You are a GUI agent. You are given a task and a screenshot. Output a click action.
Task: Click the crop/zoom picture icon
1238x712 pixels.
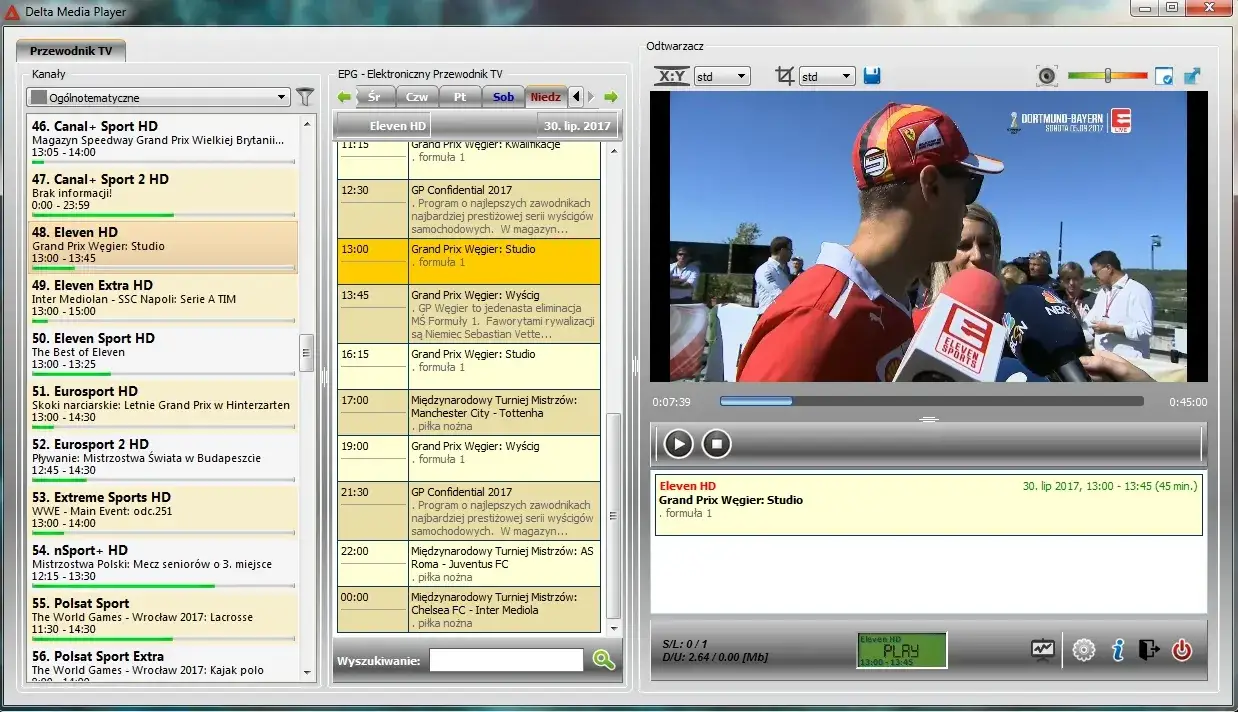[786, 75]
